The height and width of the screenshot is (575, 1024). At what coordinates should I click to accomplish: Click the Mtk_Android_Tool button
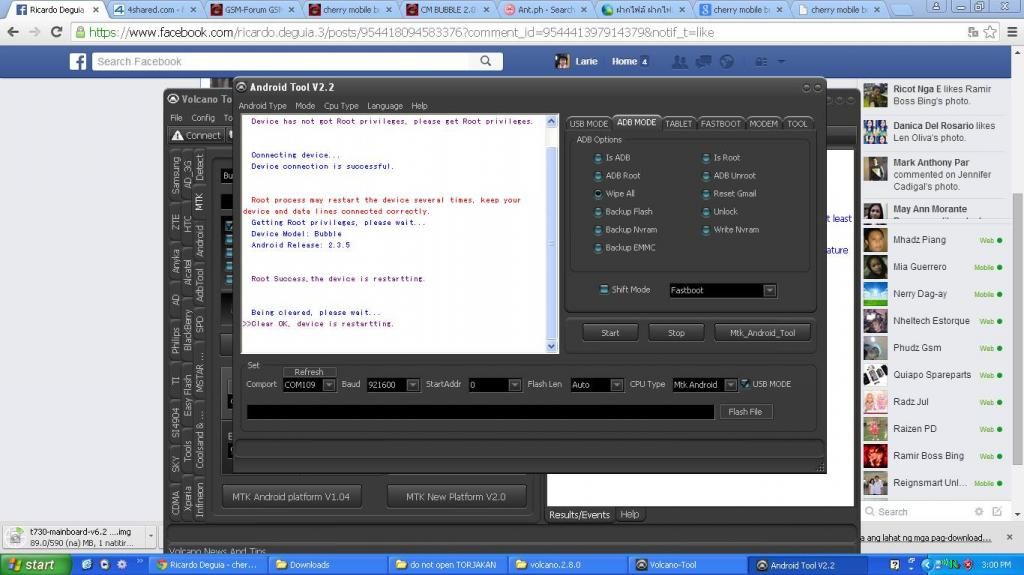click(x=762, y=333)
